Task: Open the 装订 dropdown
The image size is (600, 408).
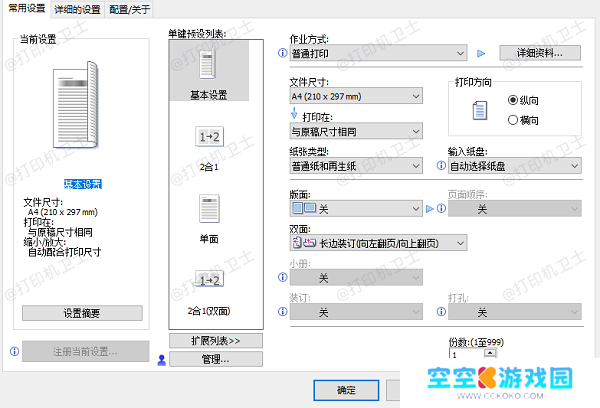Action: coord(356,312)
